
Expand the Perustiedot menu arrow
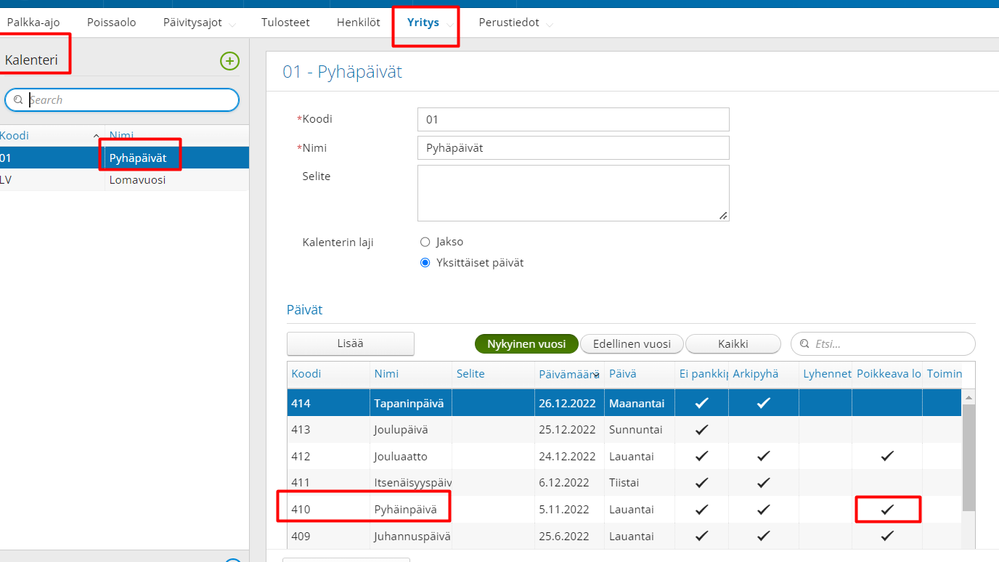[549, 25]
